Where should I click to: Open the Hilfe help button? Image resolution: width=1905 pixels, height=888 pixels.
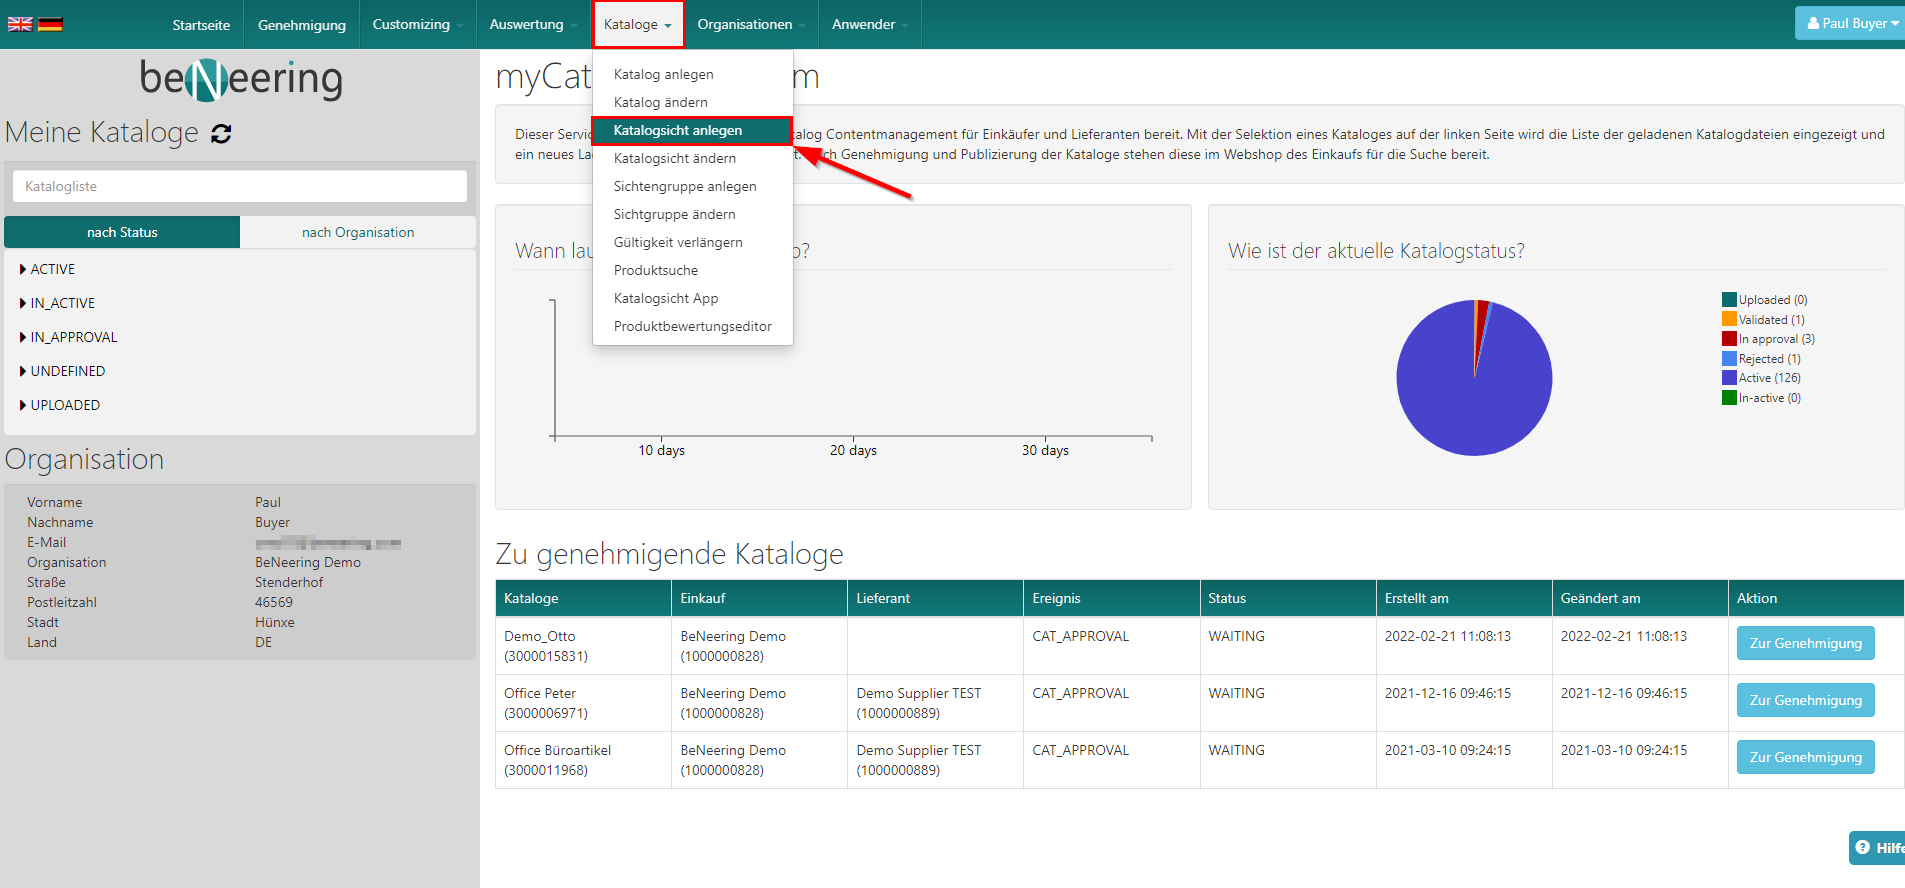coord(1877,847)
